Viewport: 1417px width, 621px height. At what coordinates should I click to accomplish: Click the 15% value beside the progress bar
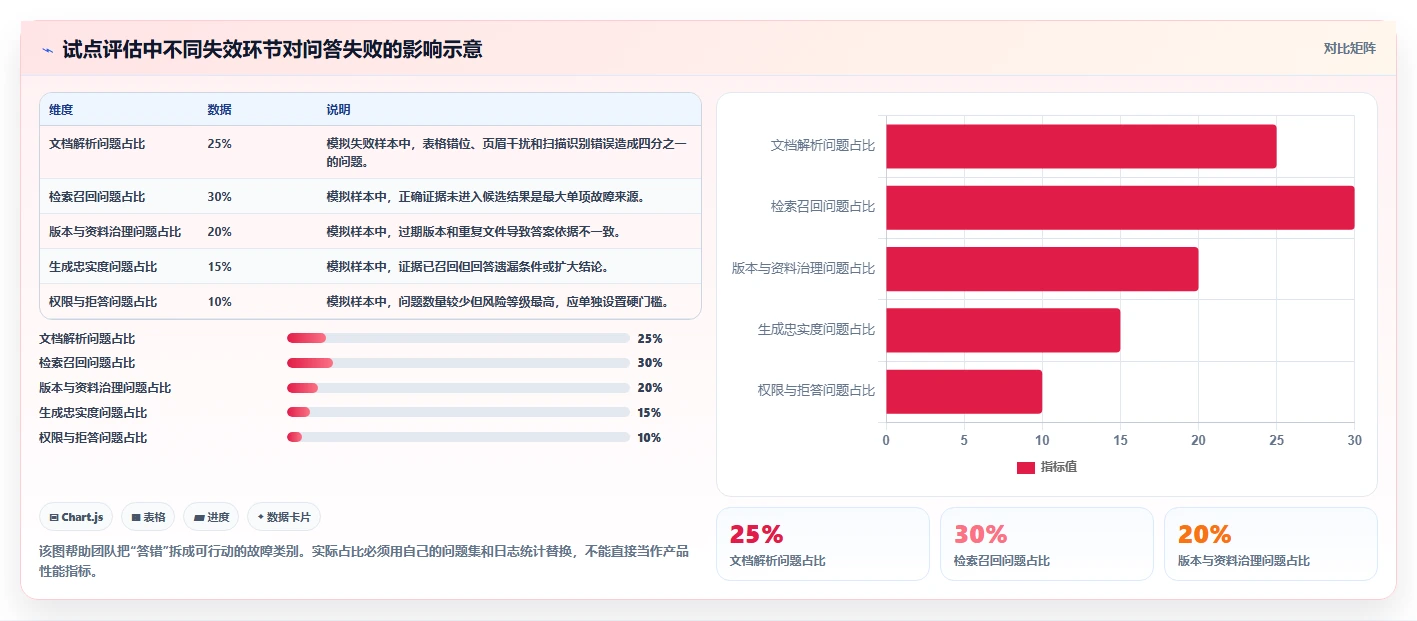tap(650, 413)
